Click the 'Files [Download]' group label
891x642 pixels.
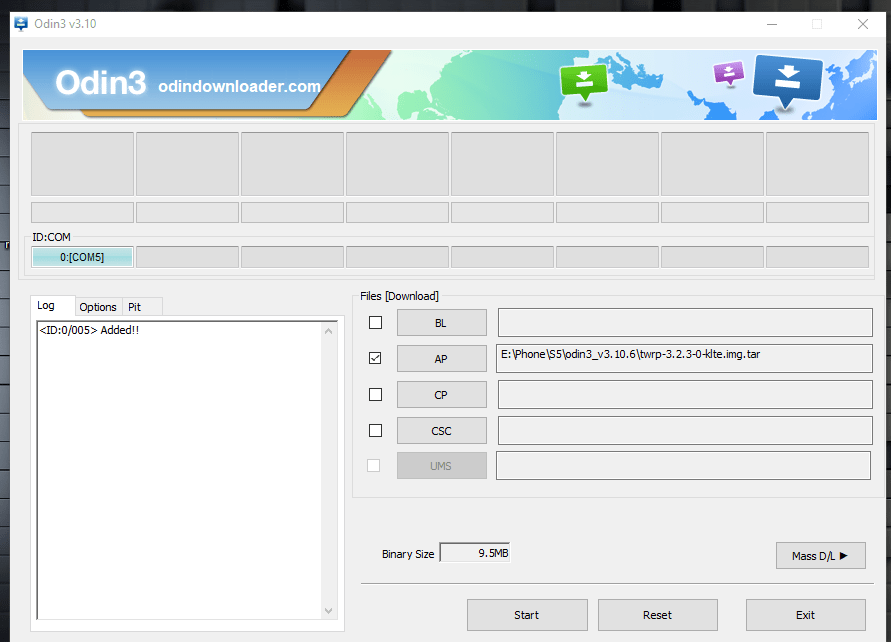pos(399,296)
